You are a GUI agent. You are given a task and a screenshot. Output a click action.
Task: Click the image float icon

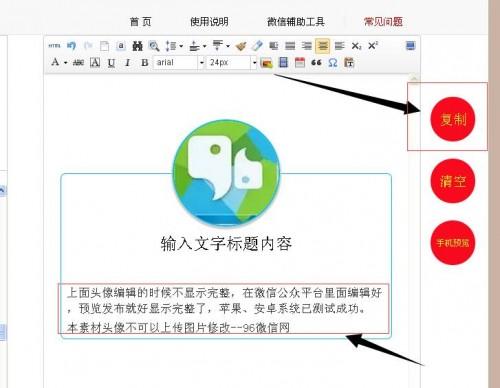point(274,46)
